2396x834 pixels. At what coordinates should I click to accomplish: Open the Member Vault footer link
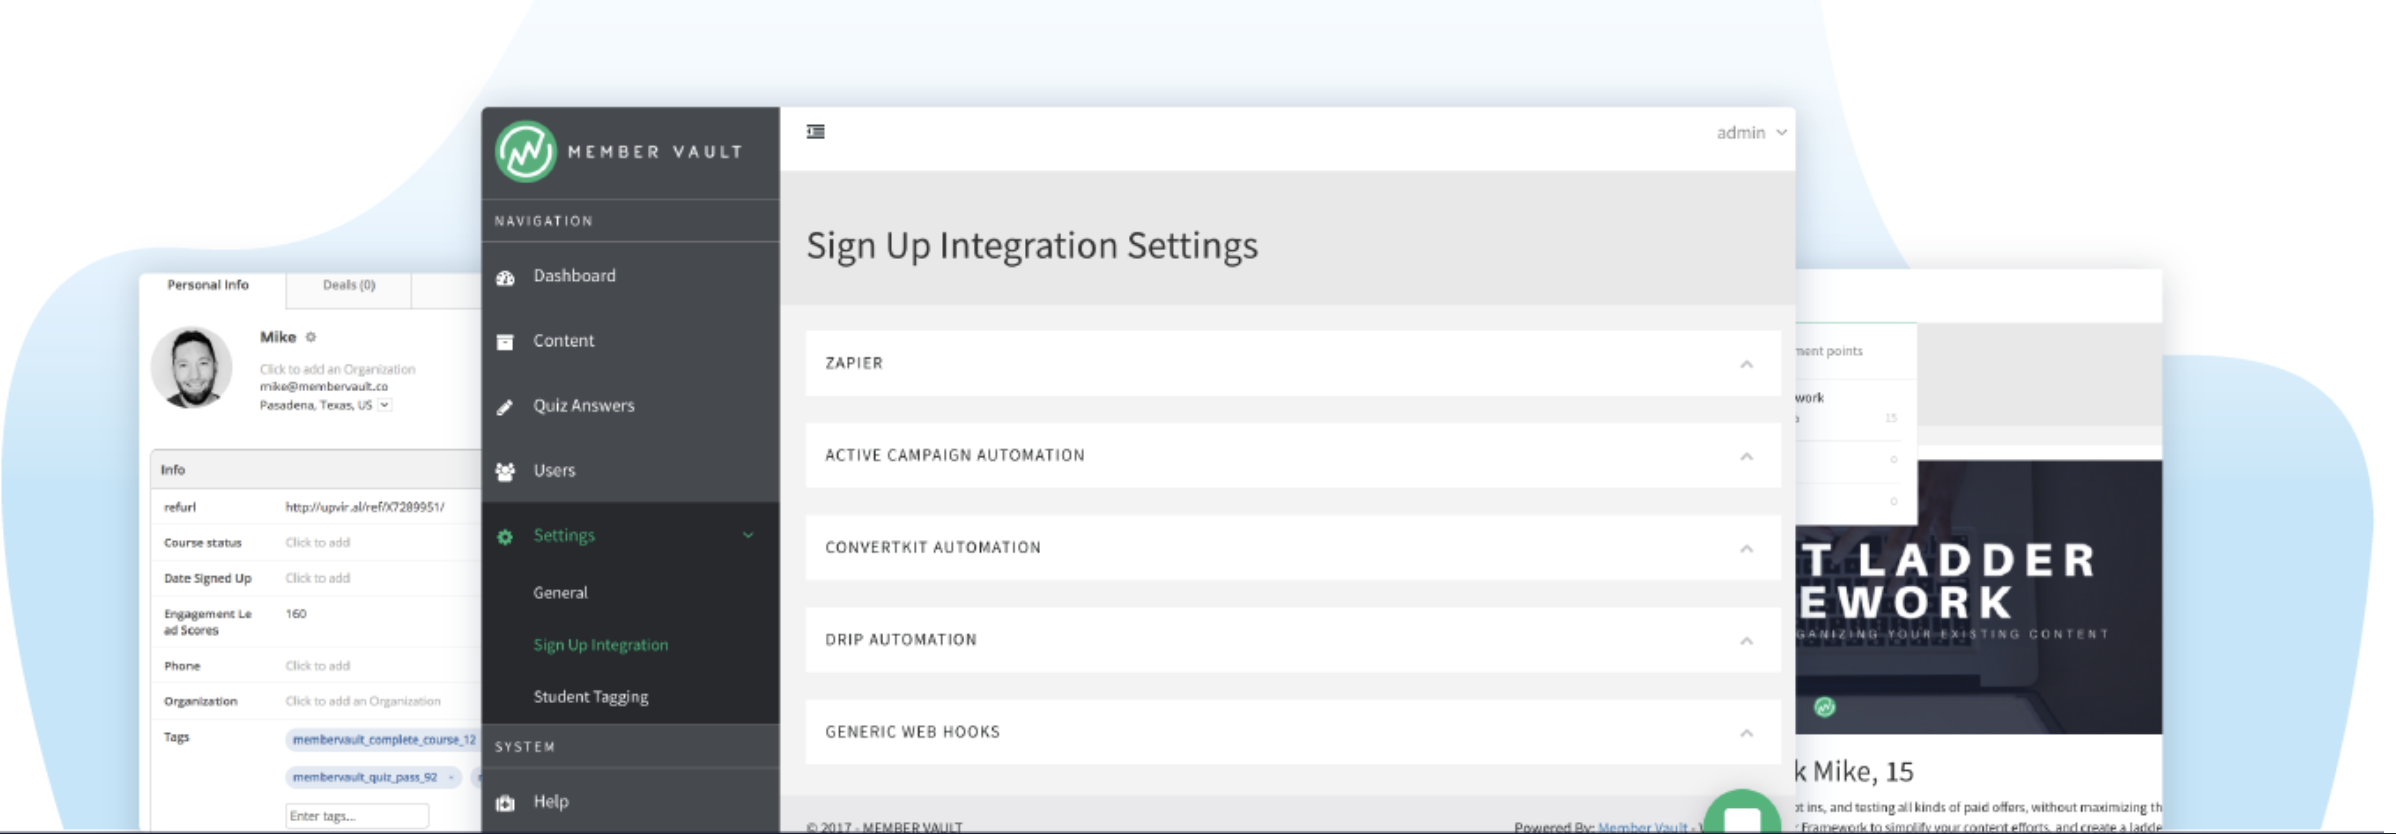(1642, 827)
